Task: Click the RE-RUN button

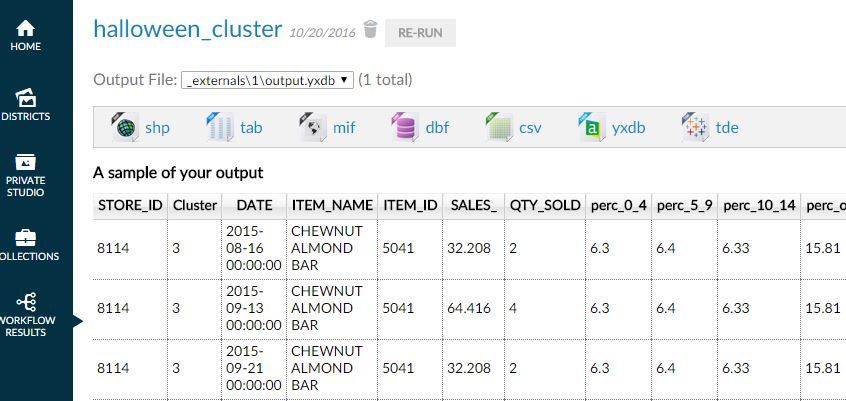Action: point(420,32)
